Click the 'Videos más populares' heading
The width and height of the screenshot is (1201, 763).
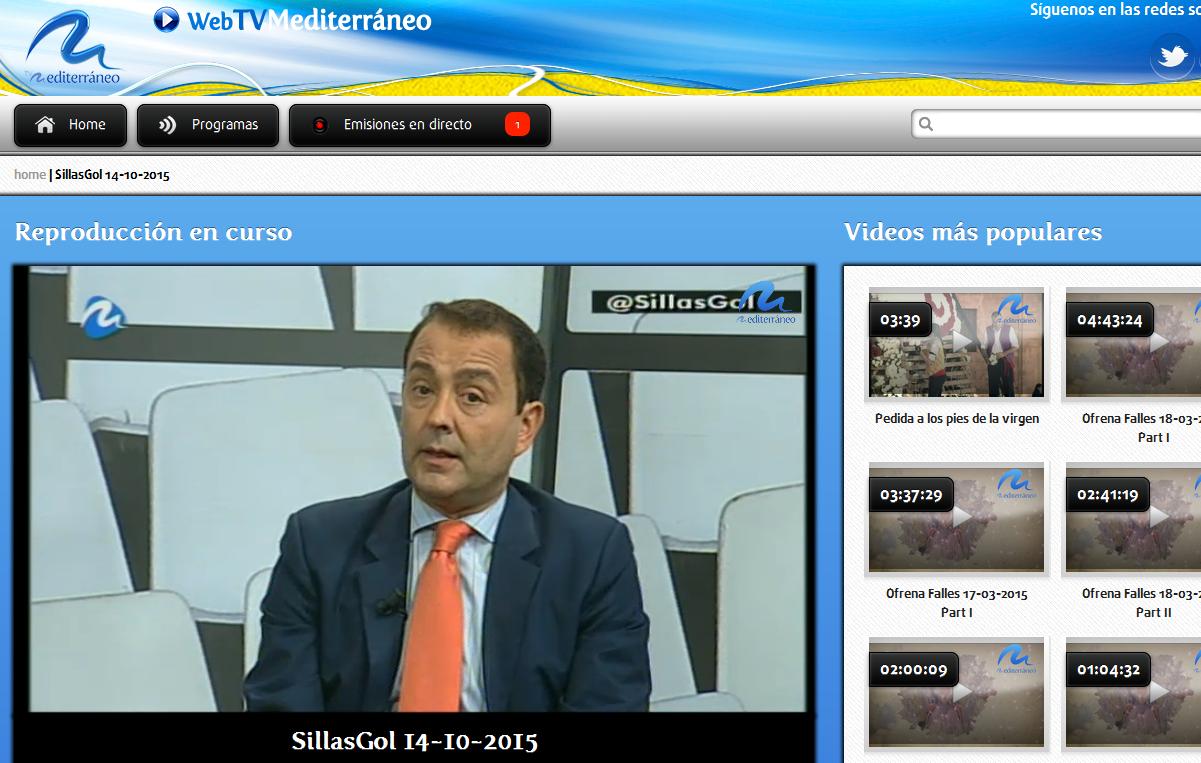pyautogui.click(x=973, y=232)
